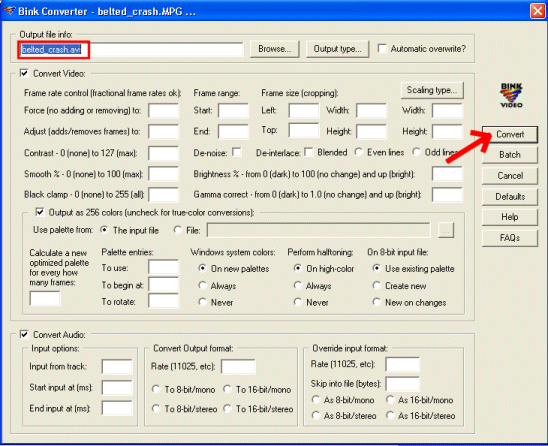Viewport: 548px width, 446px height.
Task: Toggle the Convert Video checkbox
Action: click(x=24, y=73)
